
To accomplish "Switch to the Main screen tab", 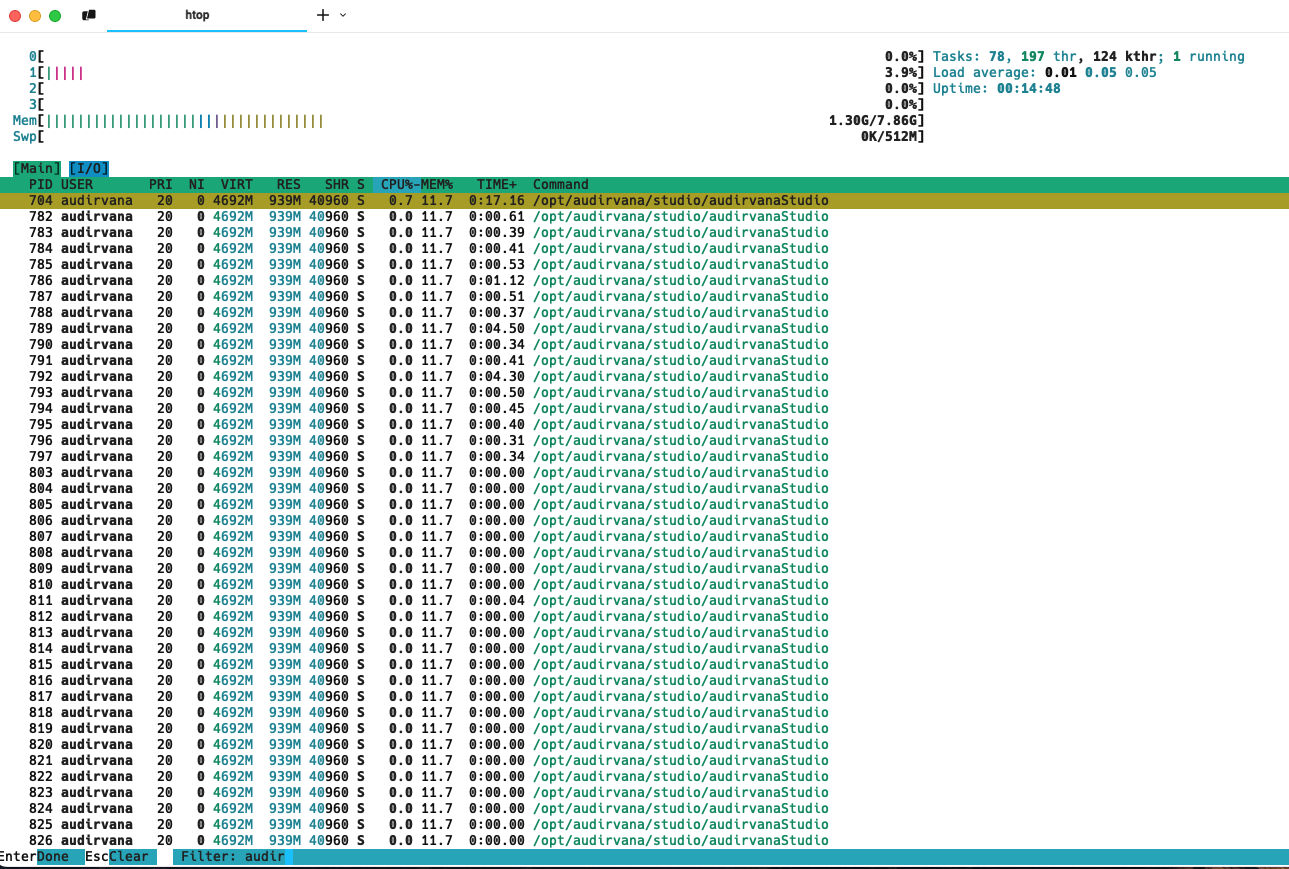I will click(x=36, y=168).
